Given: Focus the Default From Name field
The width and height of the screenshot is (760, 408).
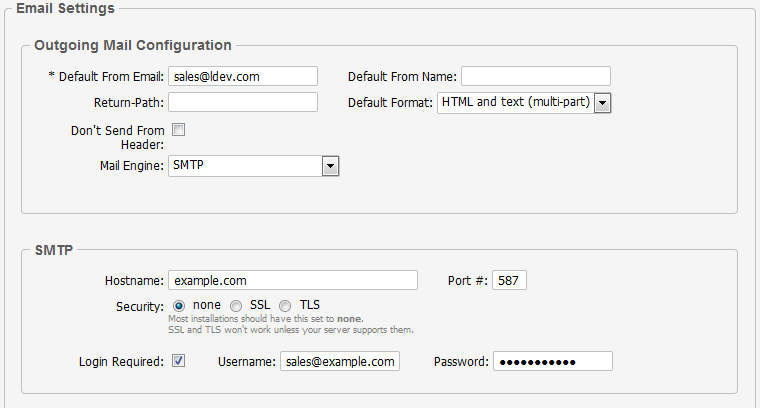Looking at the screenshot, I should [535, 76].
